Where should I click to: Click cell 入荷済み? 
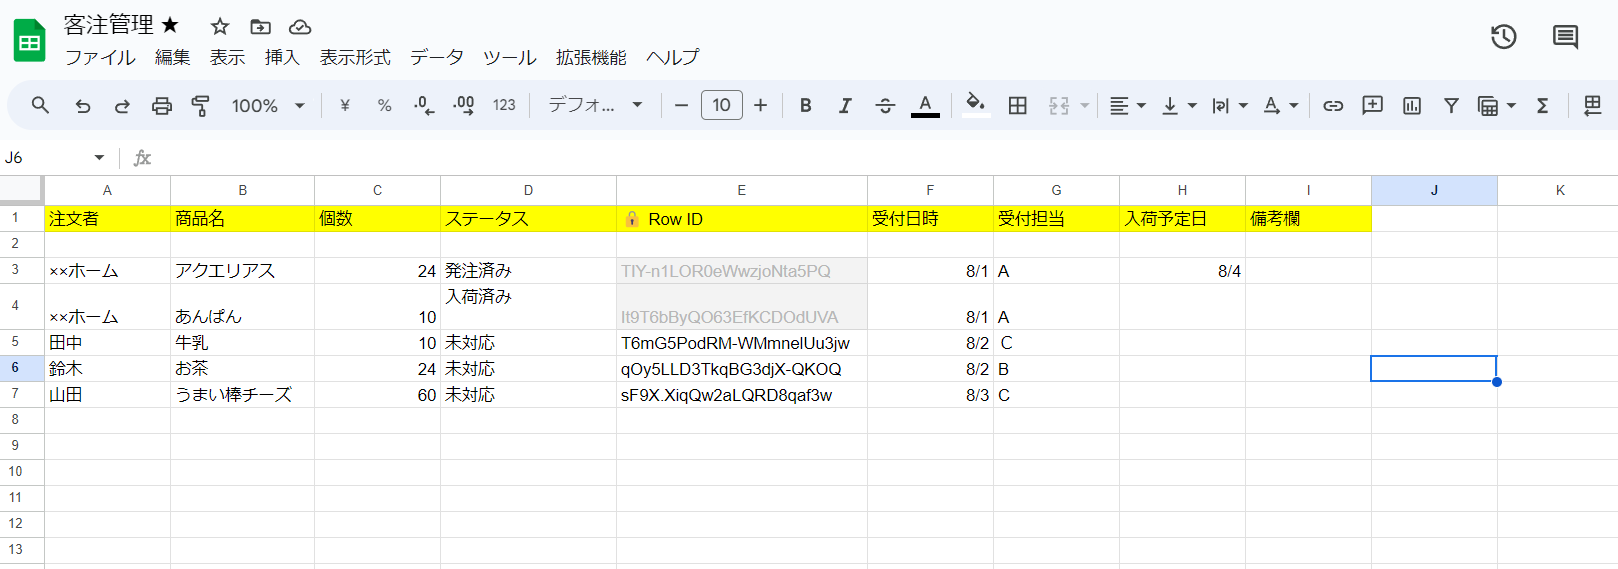coord(528,306)
